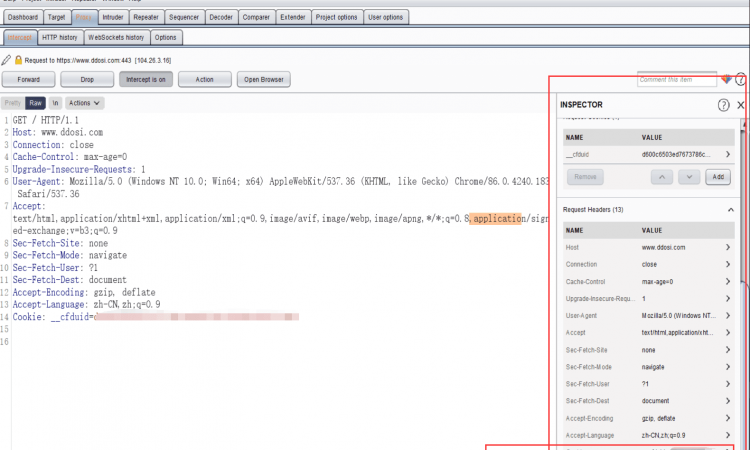The height and width of the screenshot is (450, 750).
Task: Expand the Host header row
Action: 728,247
